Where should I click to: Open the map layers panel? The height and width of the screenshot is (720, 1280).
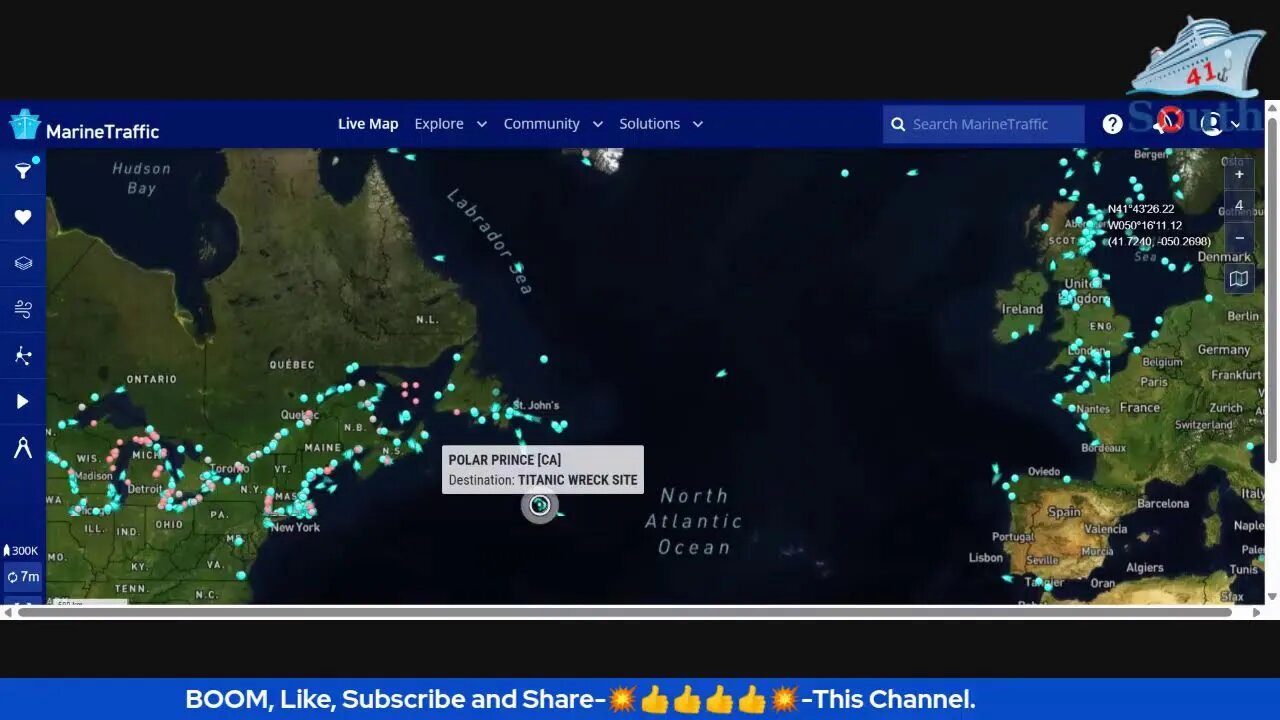point(22,263)
